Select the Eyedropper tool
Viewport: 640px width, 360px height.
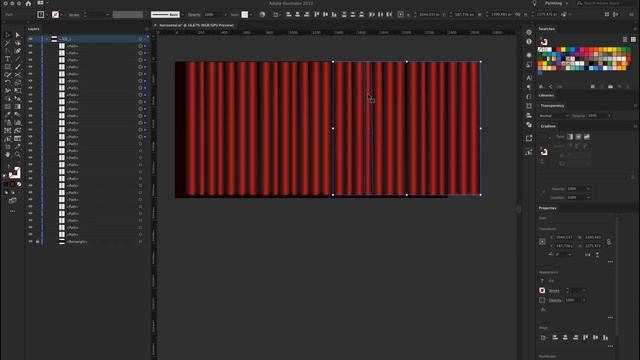tap(7, 115)
